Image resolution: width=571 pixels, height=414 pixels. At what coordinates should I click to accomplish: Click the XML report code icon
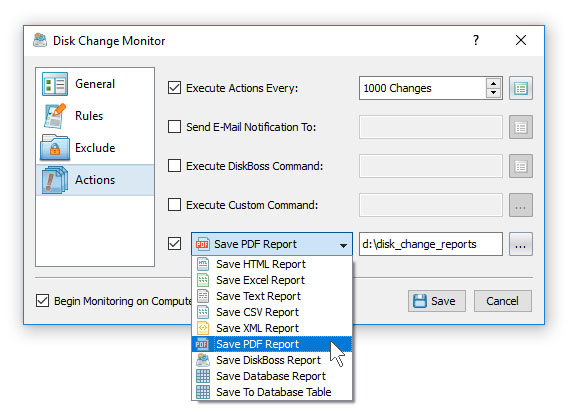click(x=203, y=328)
